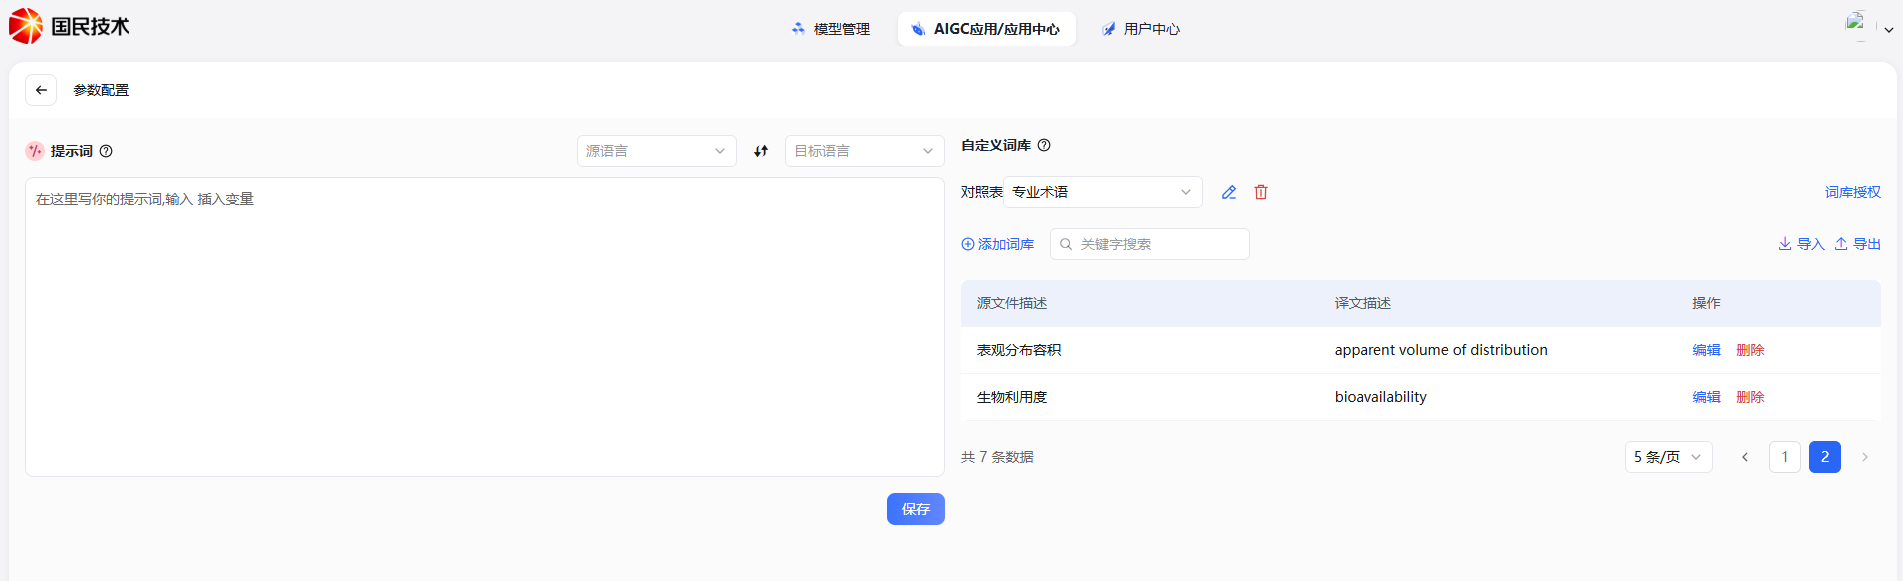
Task: Go to page 1 of the table
Action: pos(1785,457)
